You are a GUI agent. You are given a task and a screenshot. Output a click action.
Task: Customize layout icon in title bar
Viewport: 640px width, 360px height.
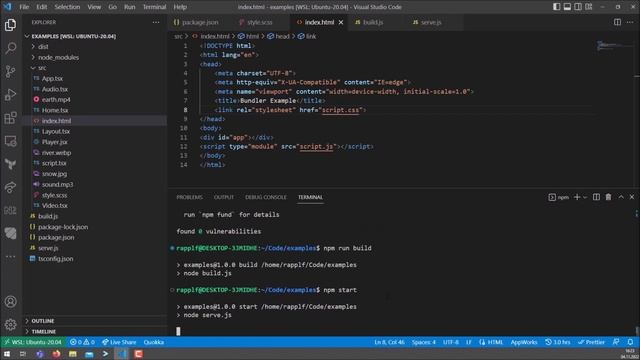click(x=589, y=7)
